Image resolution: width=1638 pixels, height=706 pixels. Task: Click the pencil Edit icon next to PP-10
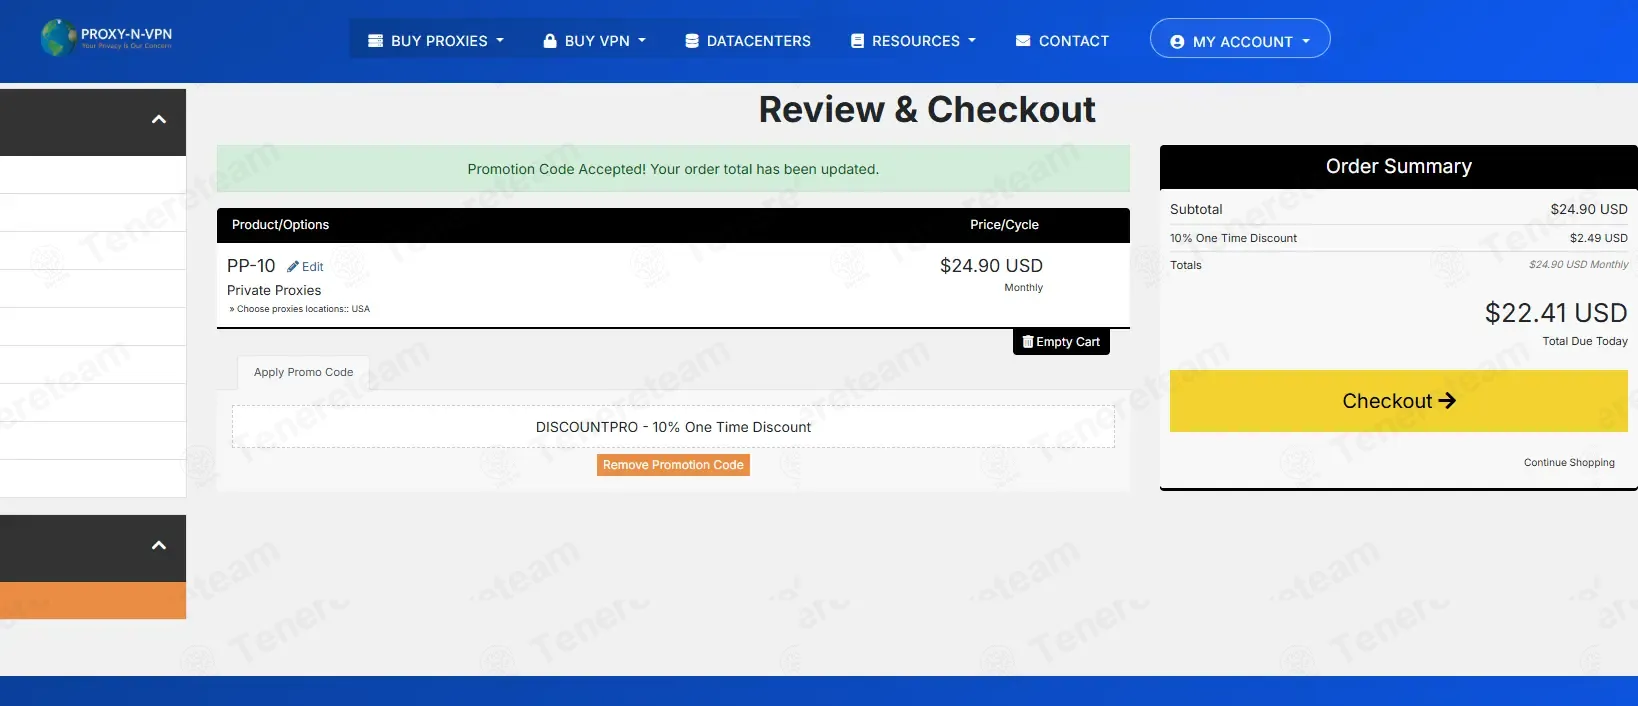tap(293, 267)
